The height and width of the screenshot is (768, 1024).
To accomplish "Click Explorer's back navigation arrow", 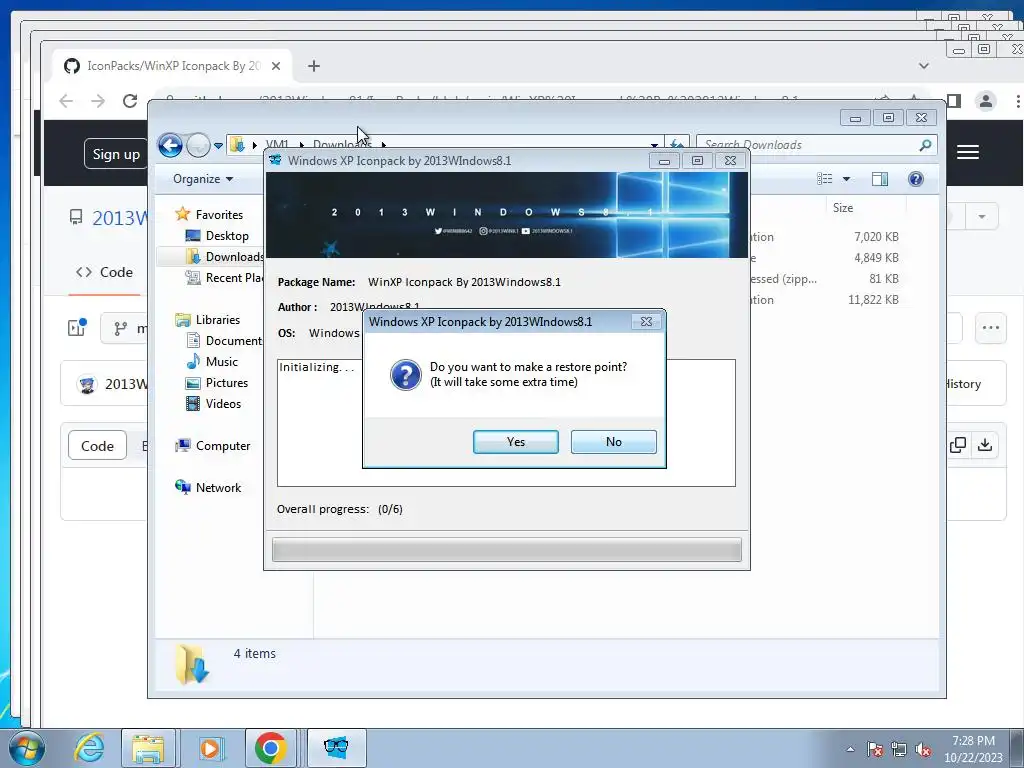I will [170, 145].
